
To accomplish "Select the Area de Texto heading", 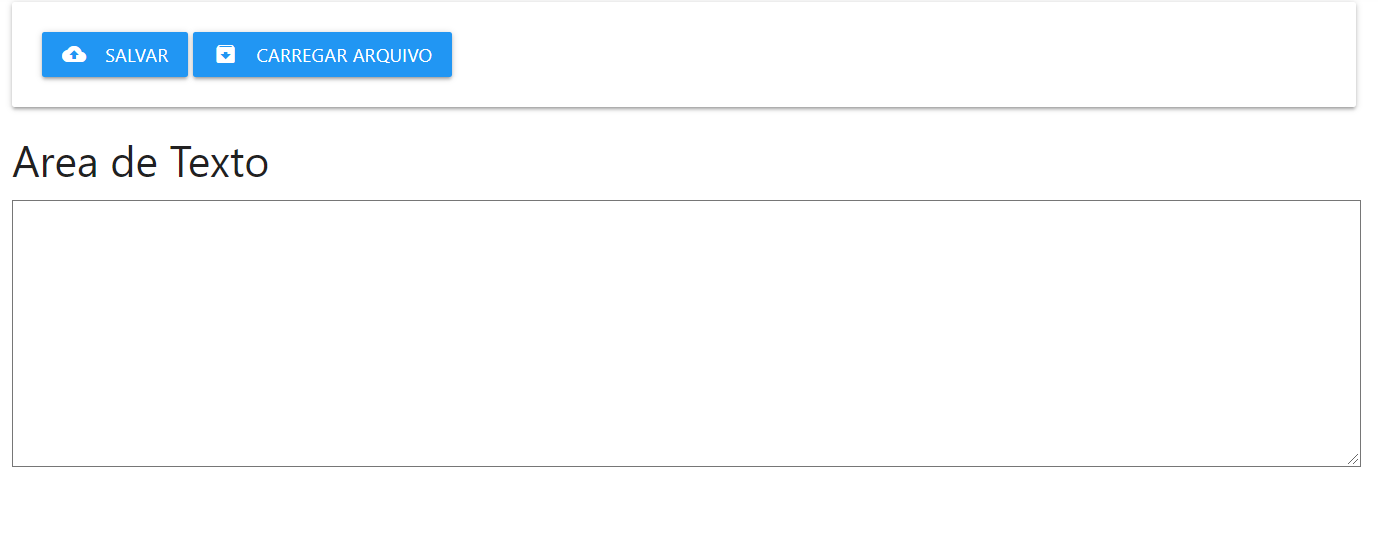I will click(x=141, y=162).
